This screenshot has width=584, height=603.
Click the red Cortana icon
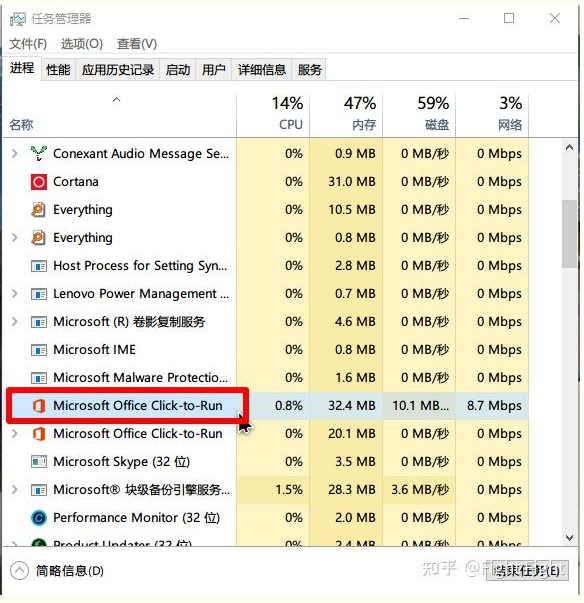point(39,182)
